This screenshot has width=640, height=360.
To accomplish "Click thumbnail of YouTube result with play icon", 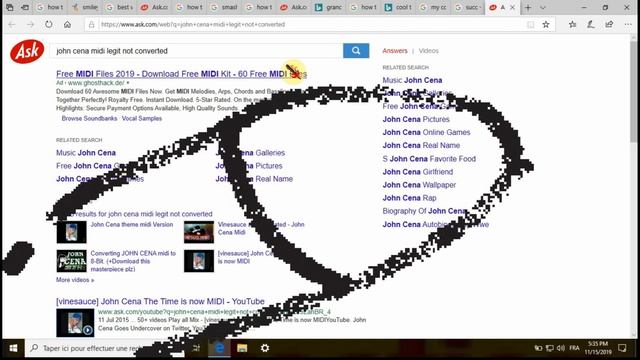I will (x=75, y=323).
